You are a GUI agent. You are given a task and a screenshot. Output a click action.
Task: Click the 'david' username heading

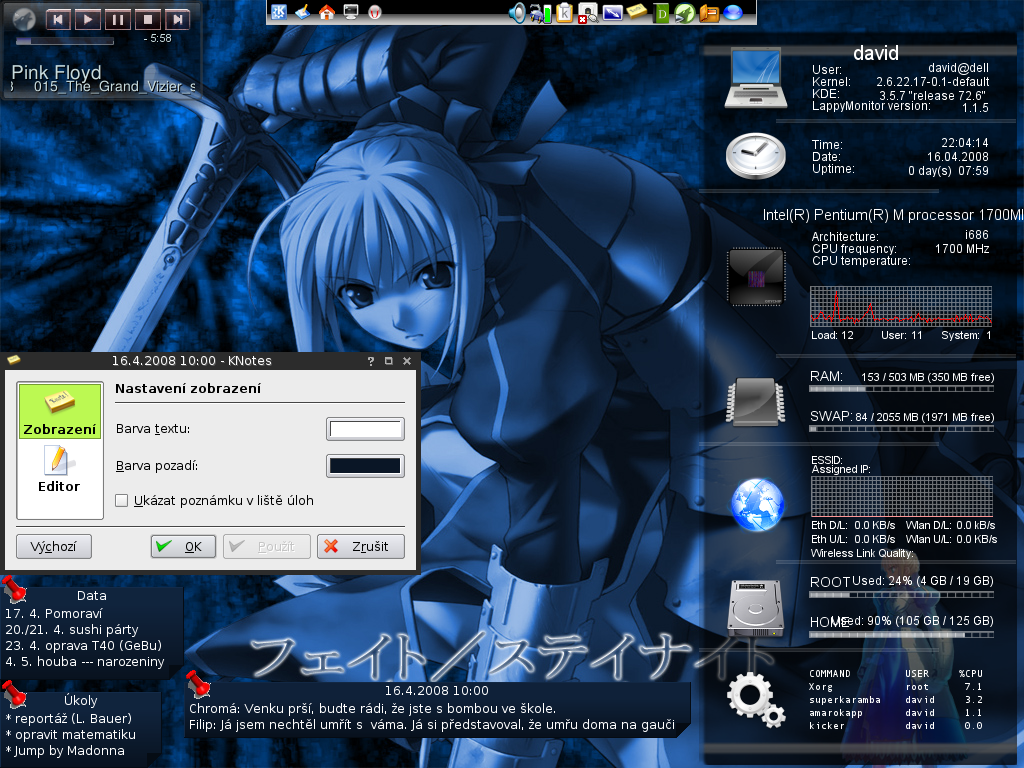(876, 53)
